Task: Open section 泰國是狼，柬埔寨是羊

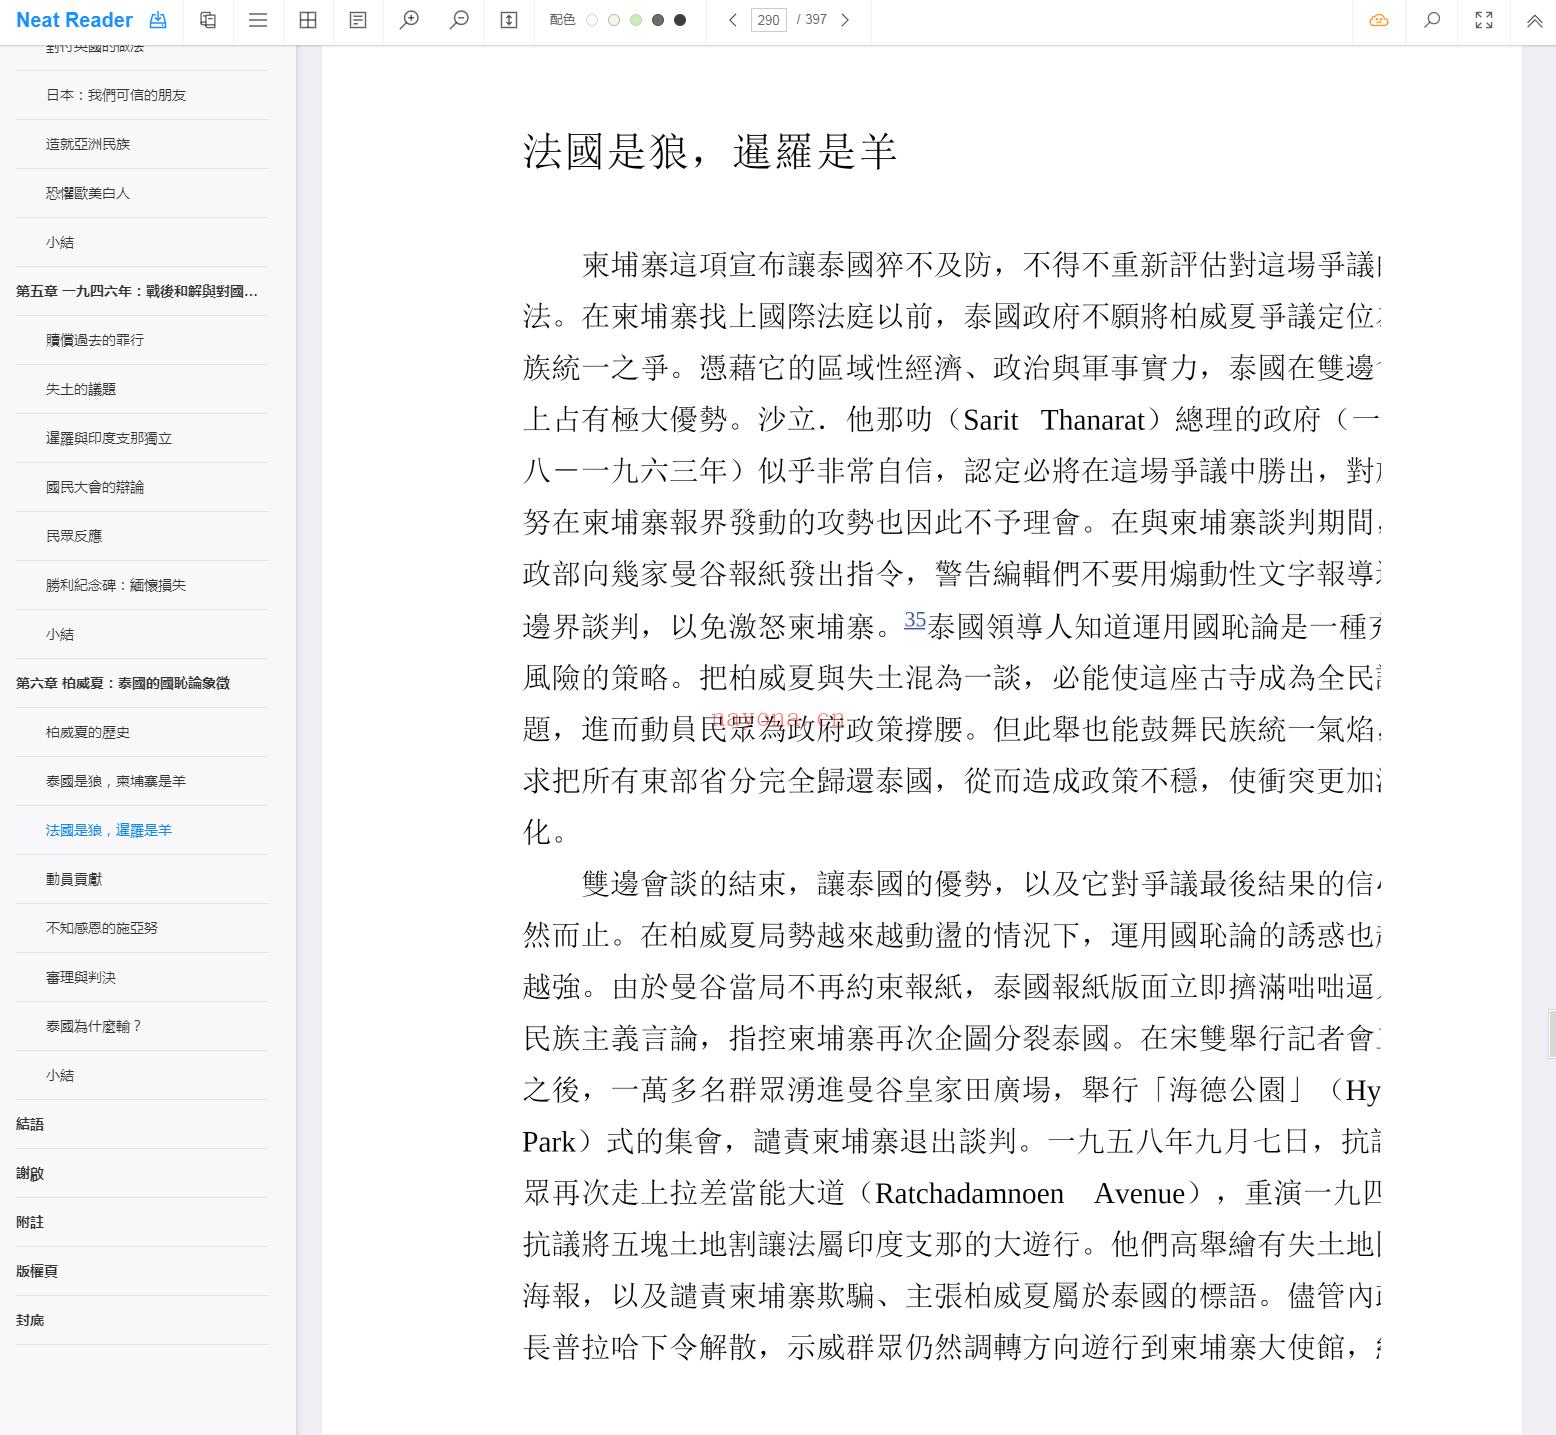Action: coord(116,781)
